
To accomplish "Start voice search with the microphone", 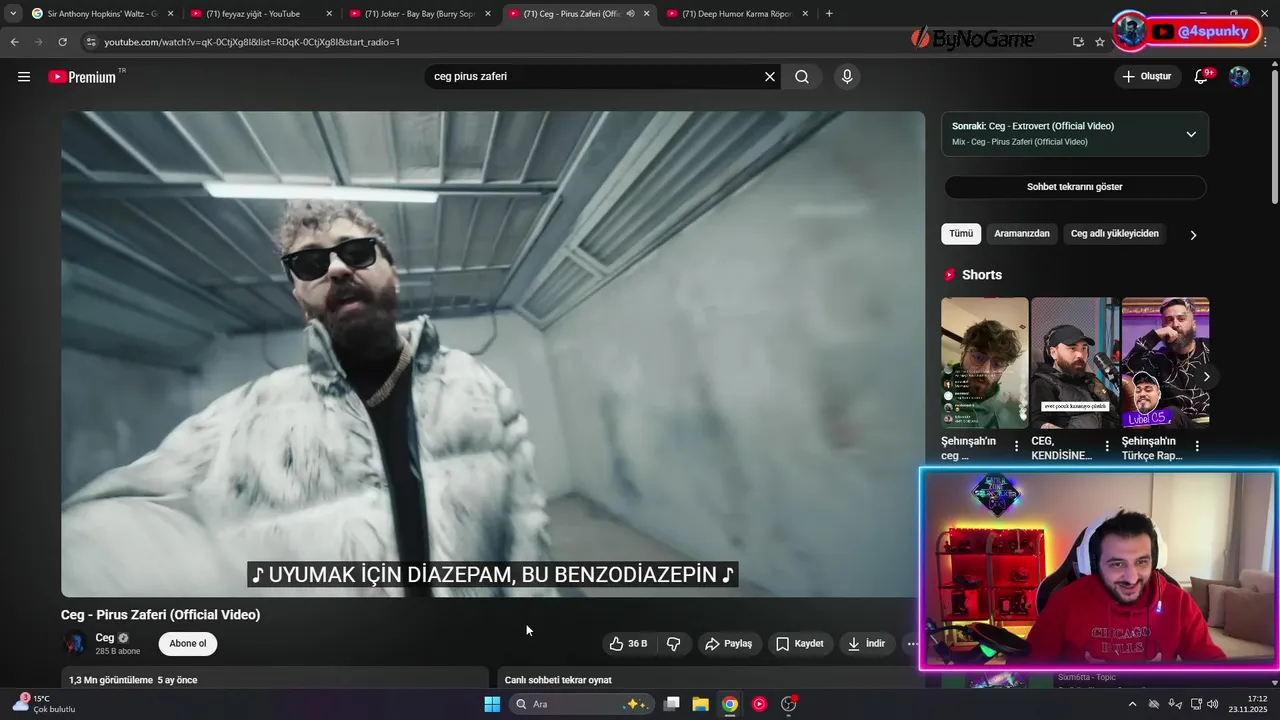I will point(847,76).
